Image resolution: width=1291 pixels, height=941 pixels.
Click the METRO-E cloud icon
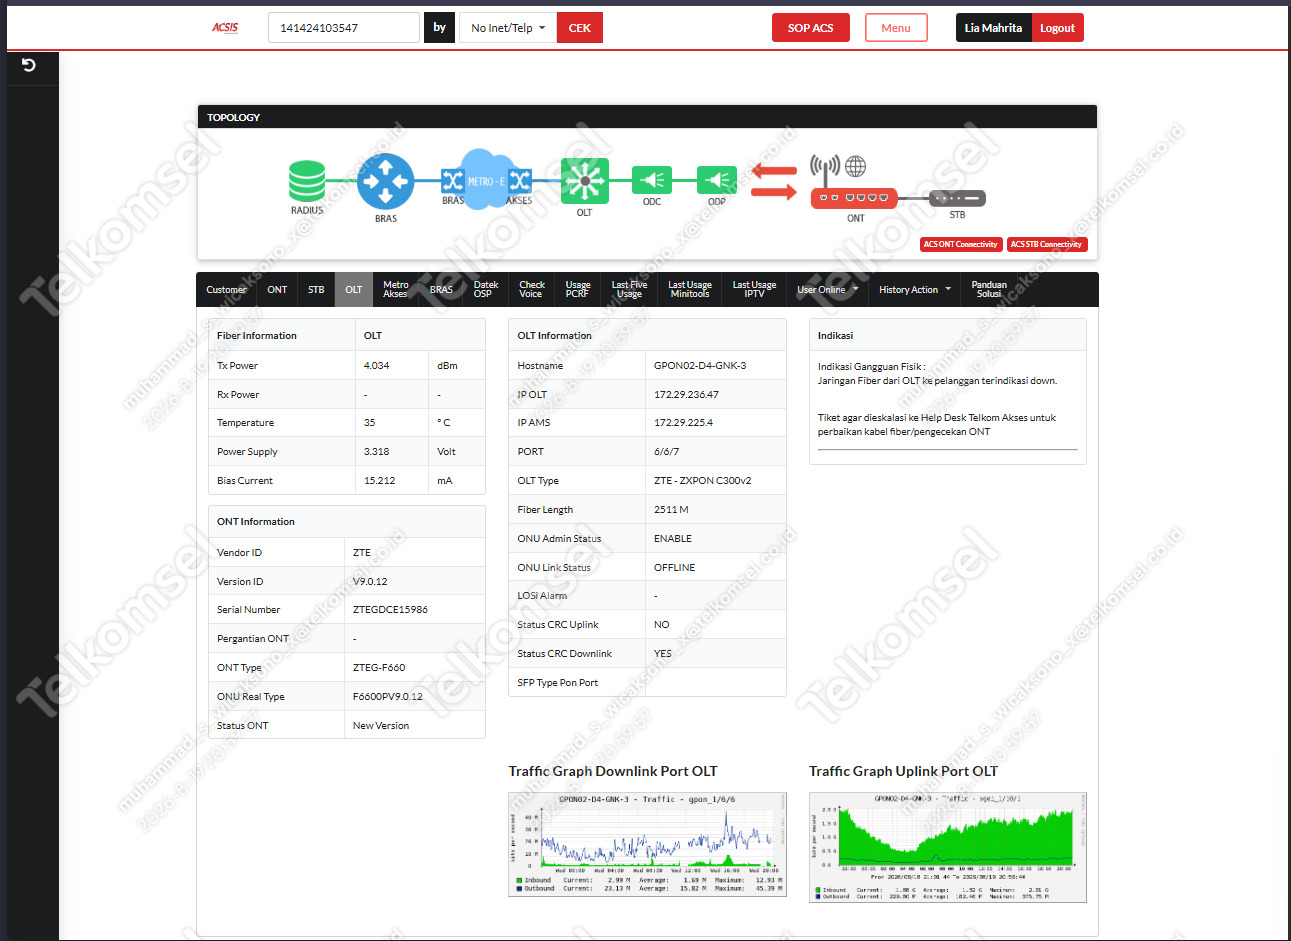point(486,179)
